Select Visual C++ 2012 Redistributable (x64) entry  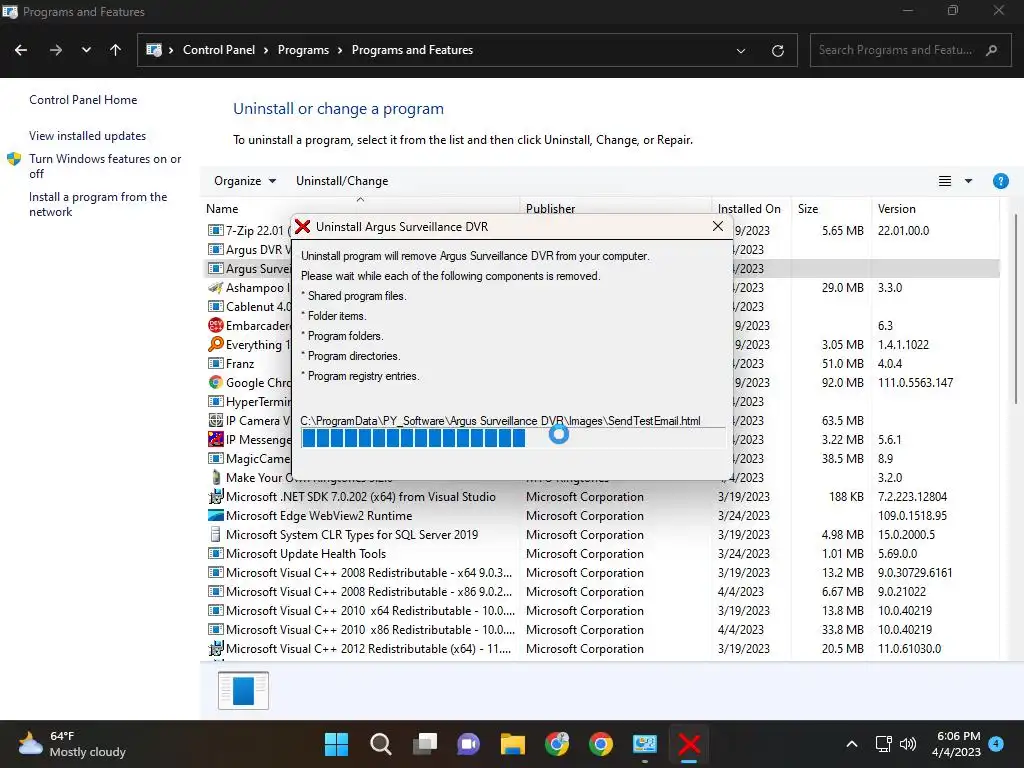368,648
